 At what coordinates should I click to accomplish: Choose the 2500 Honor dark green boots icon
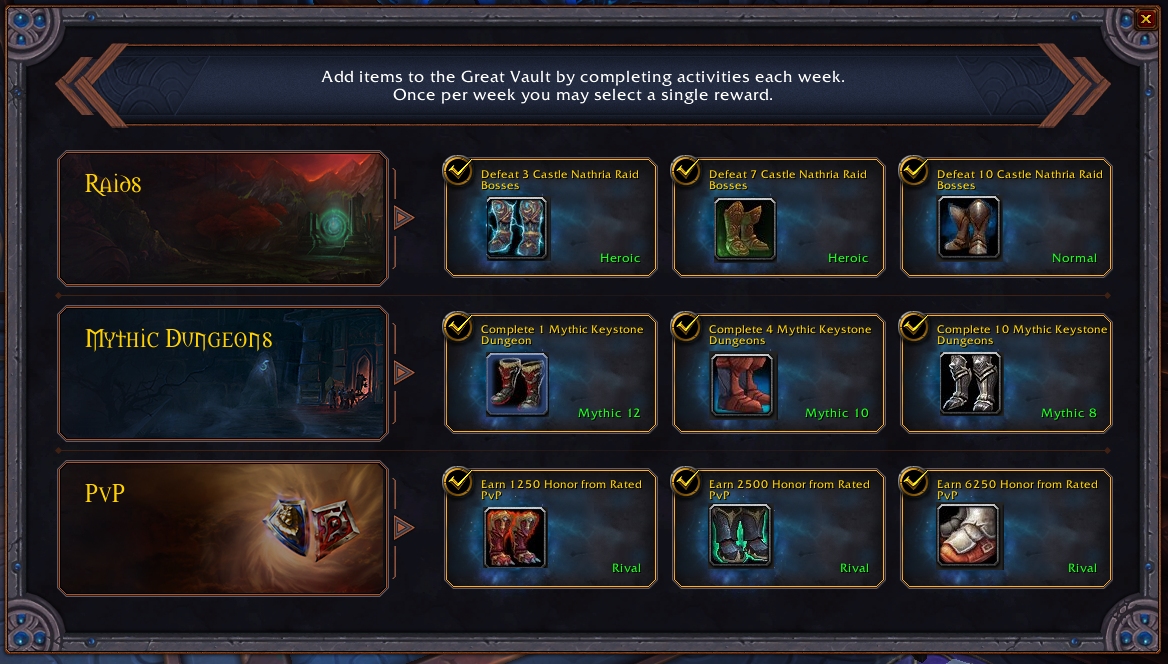[740, 535]
